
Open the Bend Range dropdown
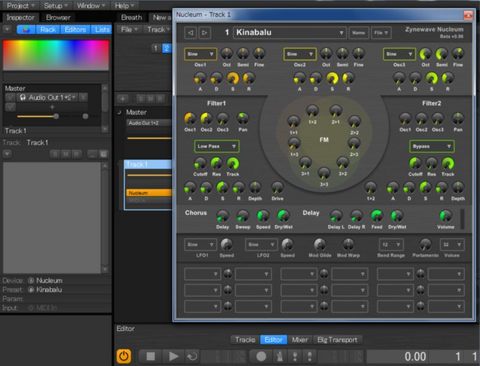(x=391, y=245)
